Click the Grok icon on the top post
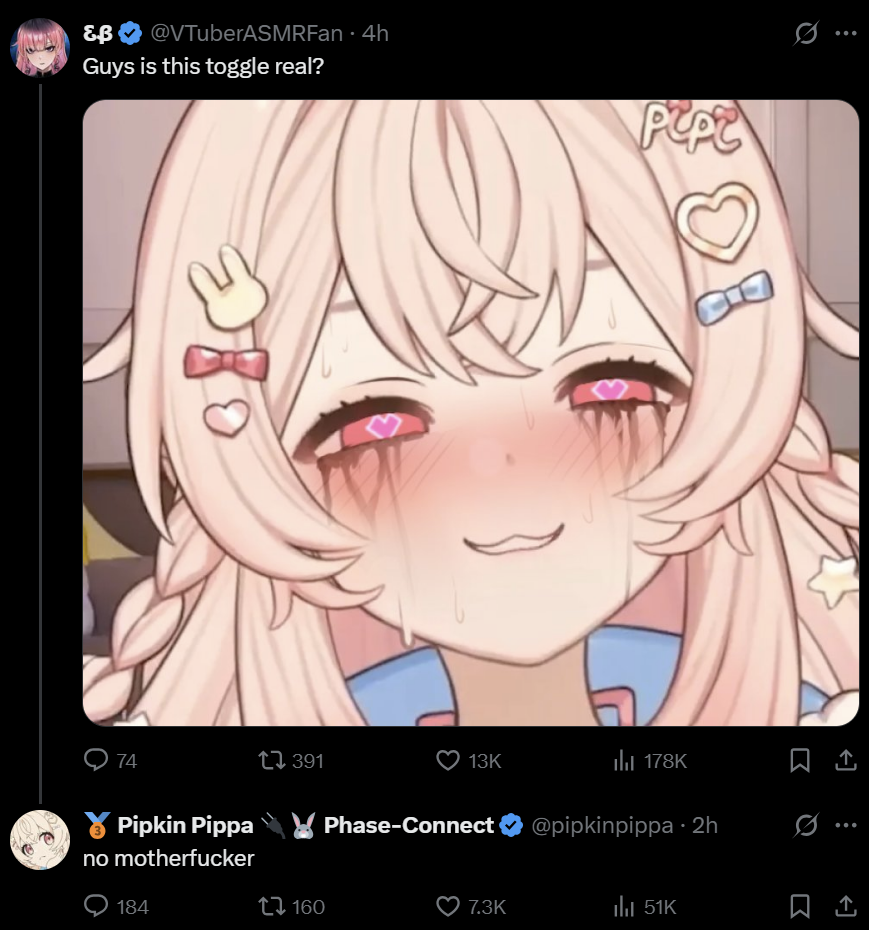The image size is (869, 930). pyautogui.click(x=806, y=33)
